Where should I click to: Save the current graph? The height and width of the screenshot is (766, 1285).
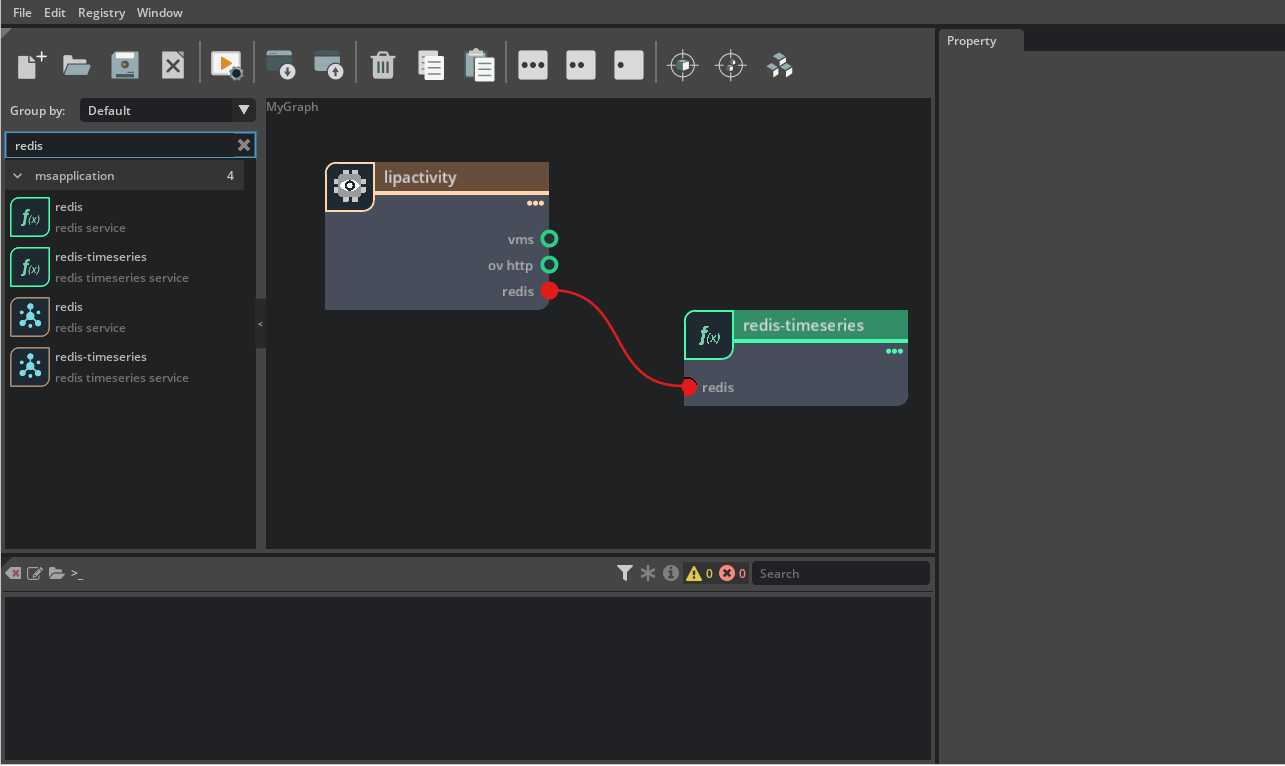[125, 66]
